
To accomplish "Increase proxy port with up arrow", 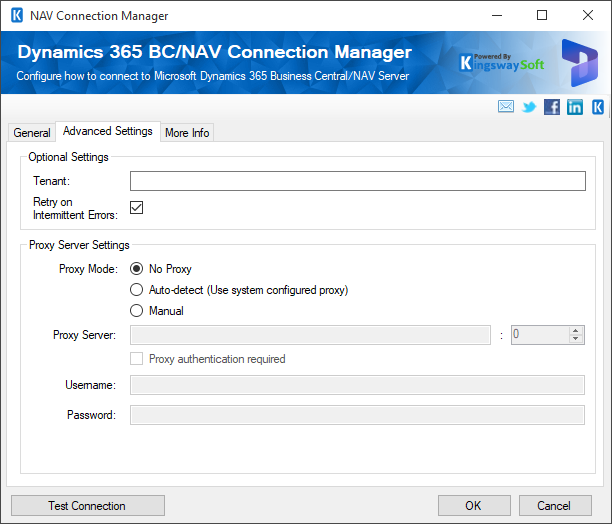I will (x=576, y=331).
